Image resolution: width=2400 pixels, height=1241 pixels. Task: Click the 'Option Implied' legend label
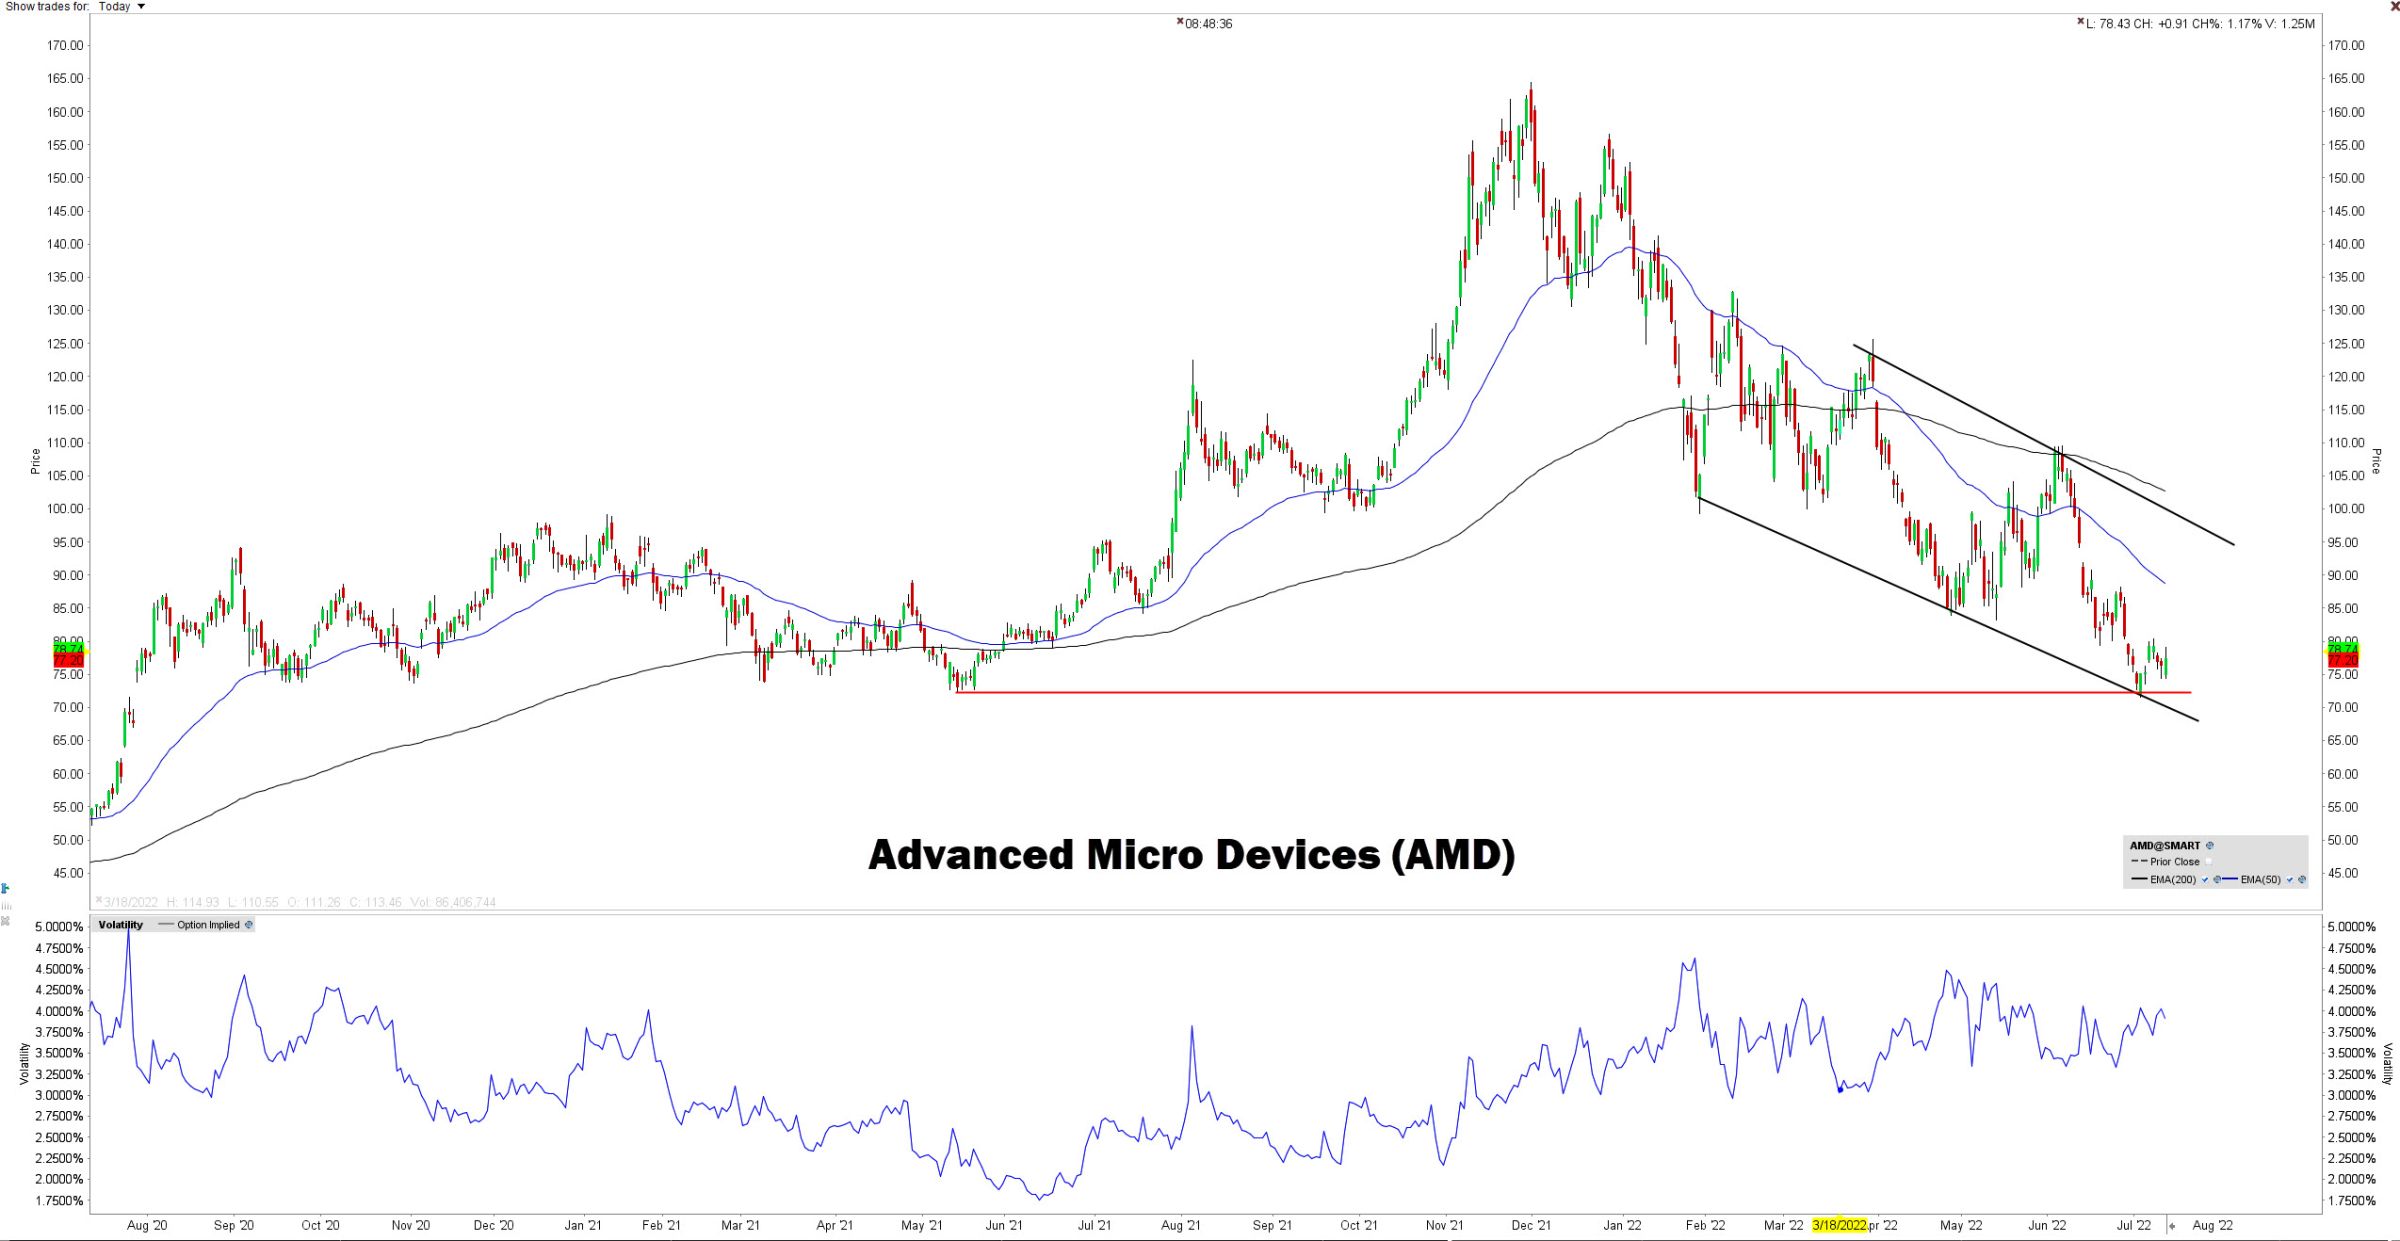tap(208, 925)
